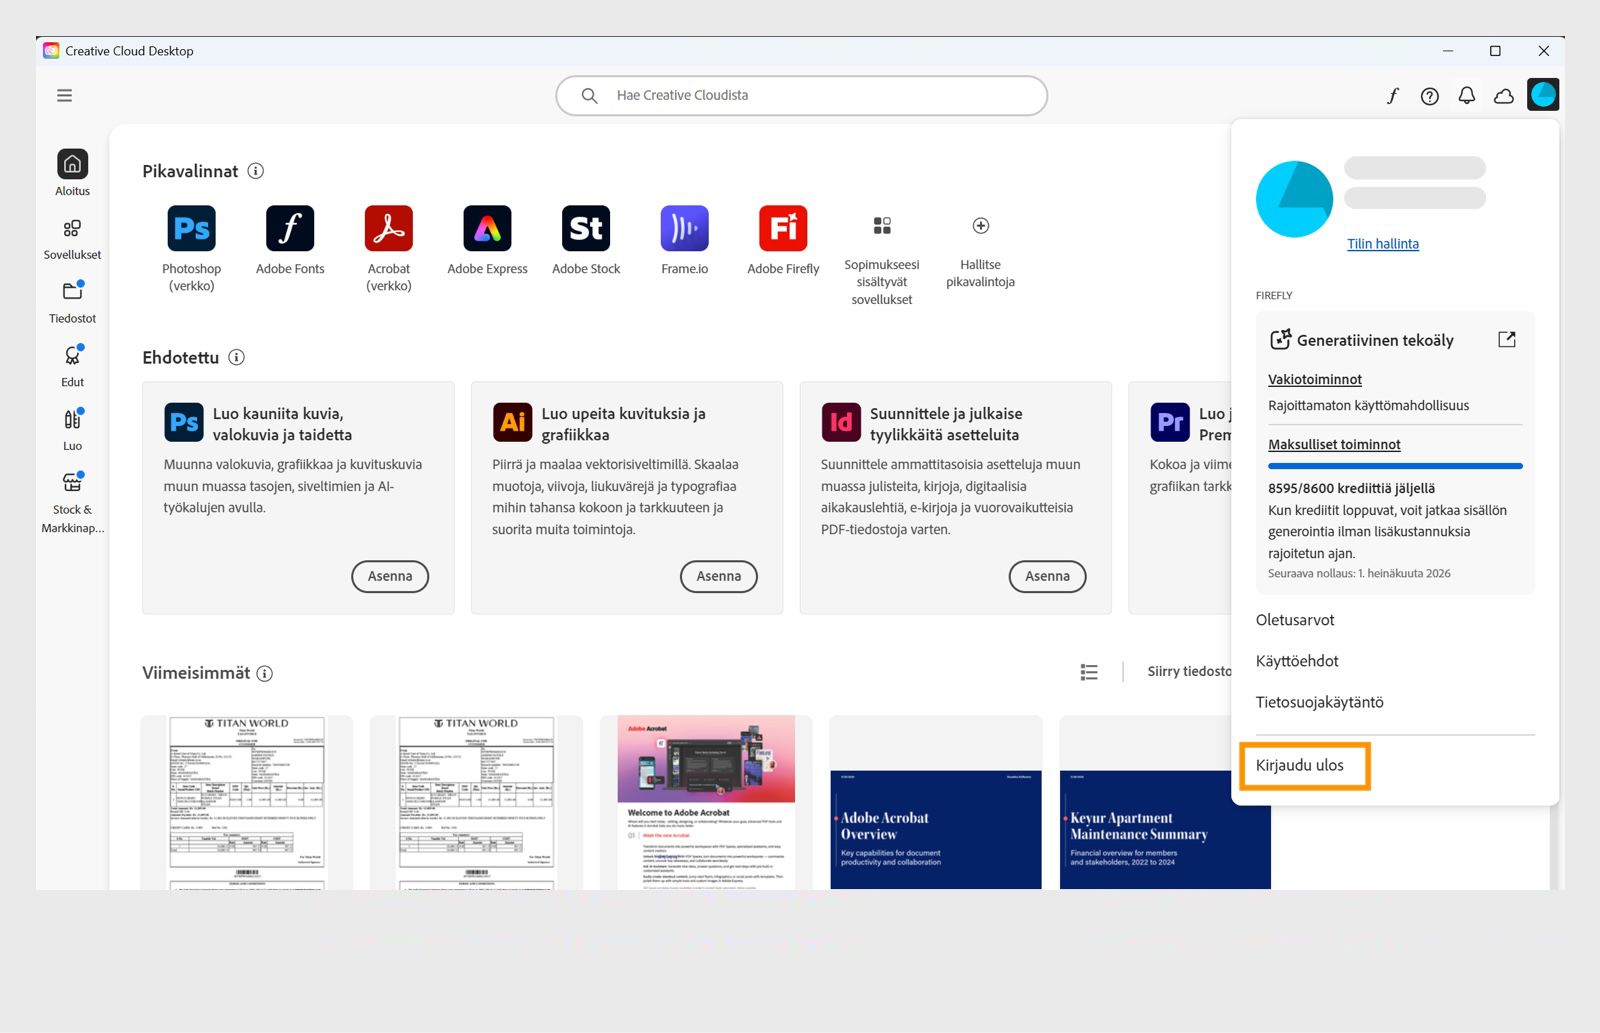Minimize the Creative Cloud Desktop window
This screenshot has width=1600, height=1033.
pyautogui.click(x=1448, y=51)
